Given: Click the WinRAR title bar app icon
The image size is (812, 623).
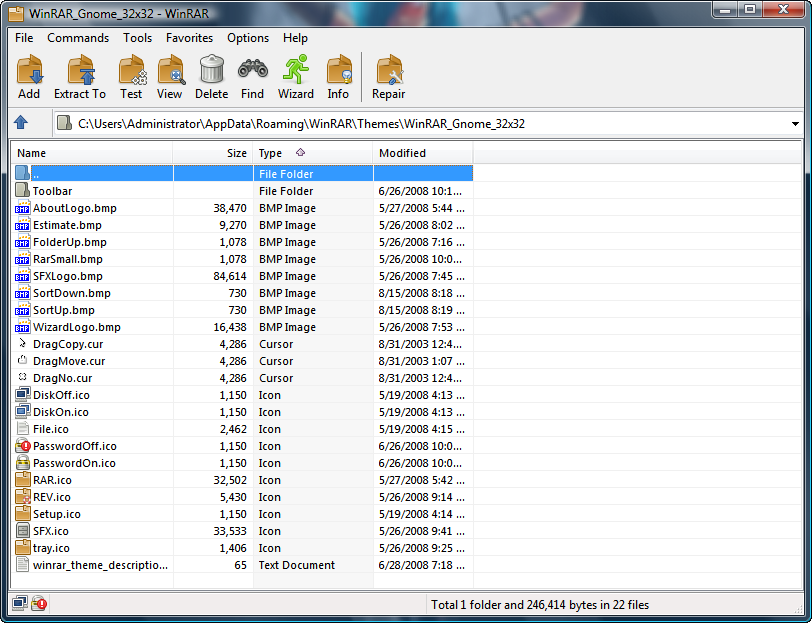Looking at the screenshot, I should 16,13.
